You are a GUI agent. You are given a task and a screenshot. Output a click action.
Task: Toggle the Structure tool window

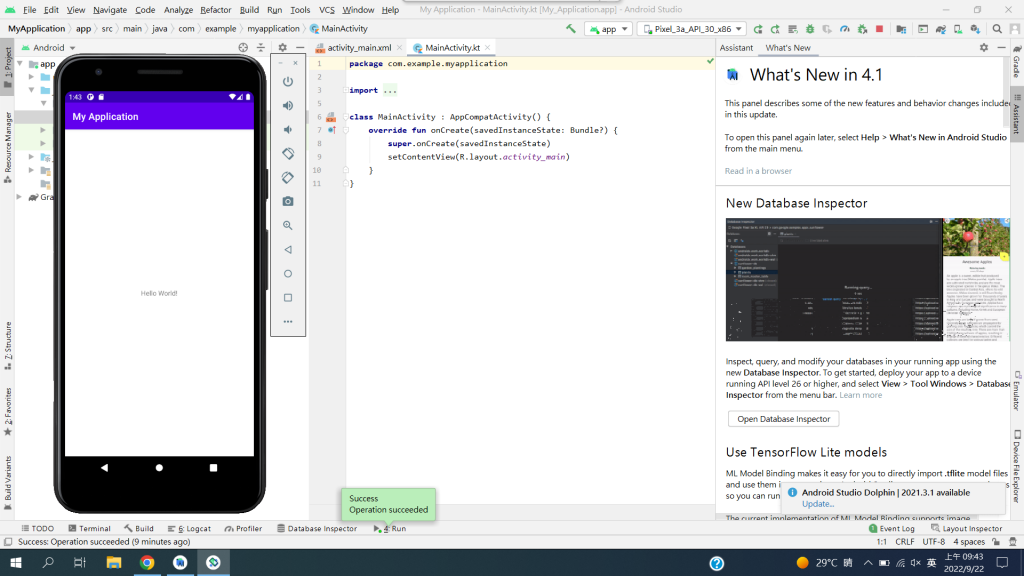(x=7, y=345)
